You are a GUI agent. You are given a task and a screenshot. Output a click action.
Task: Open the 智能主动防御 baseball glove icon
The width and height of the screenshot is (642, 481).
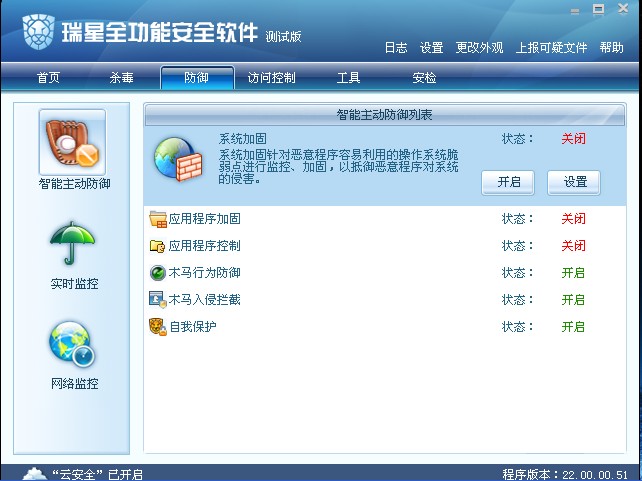click(x=72, y=143)
